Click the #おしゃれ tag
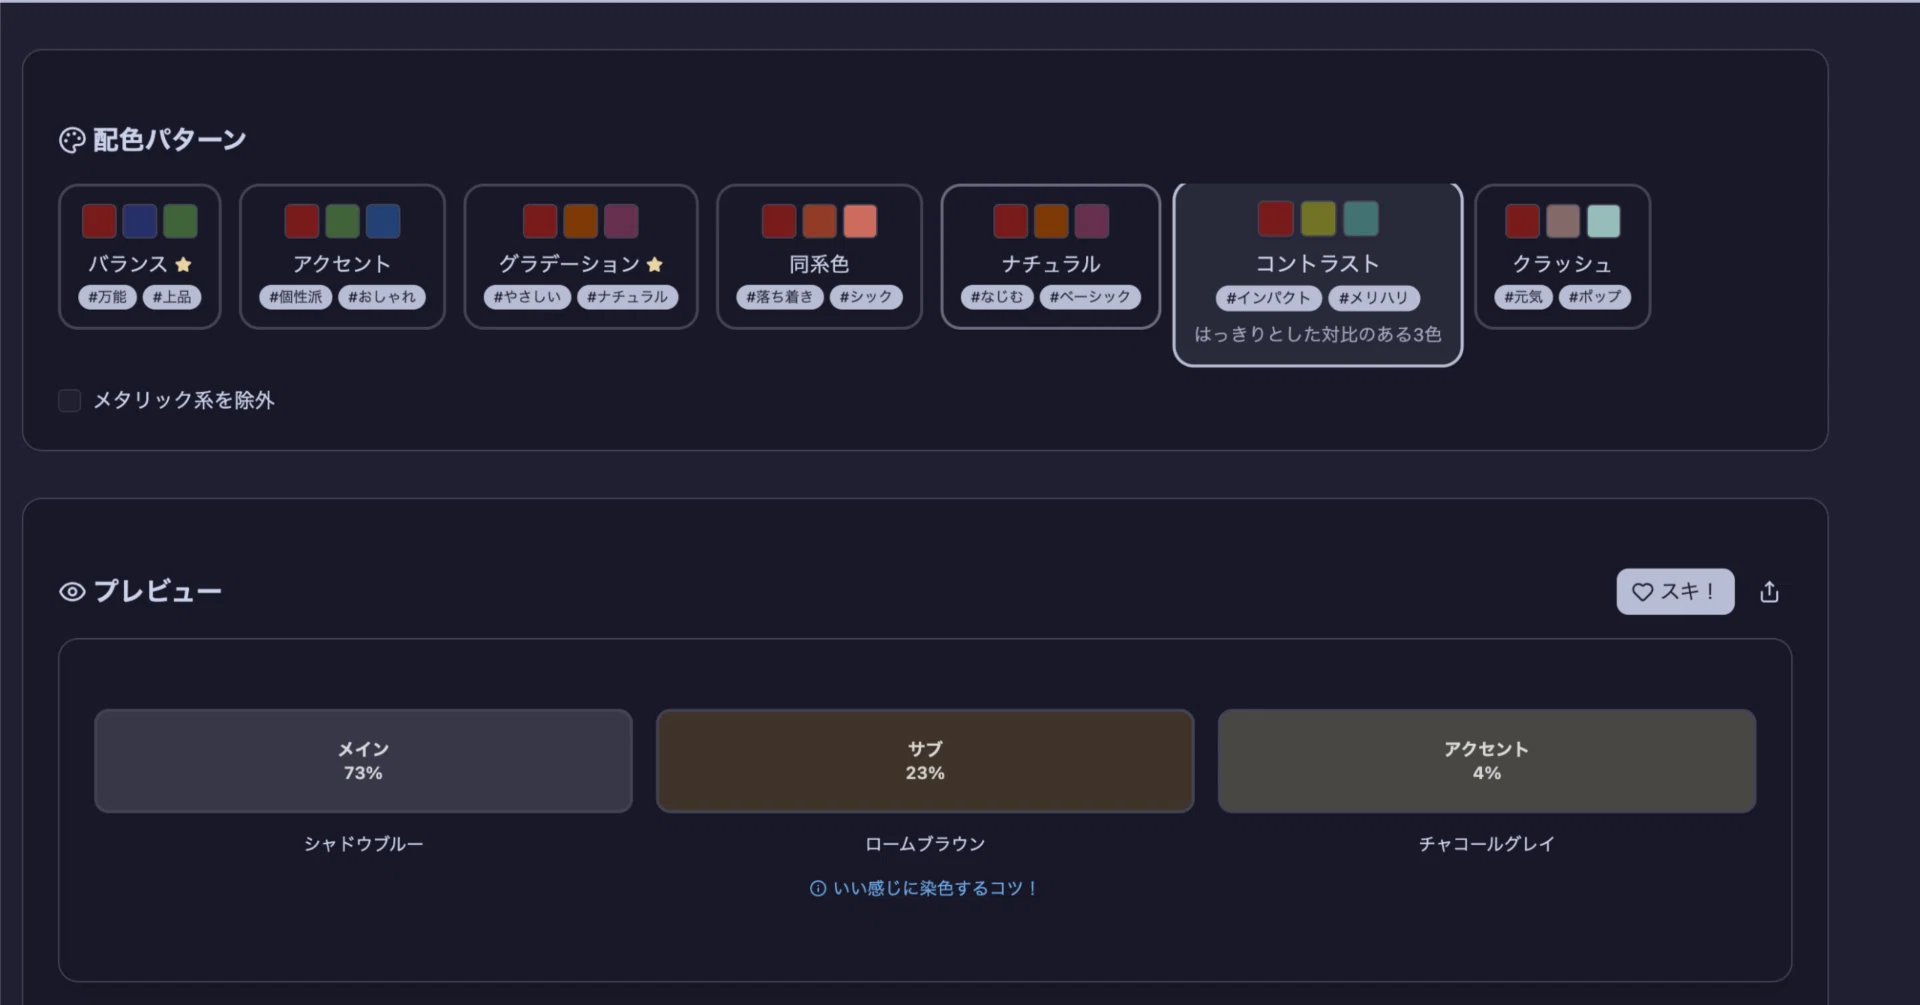 pos(382,297)
